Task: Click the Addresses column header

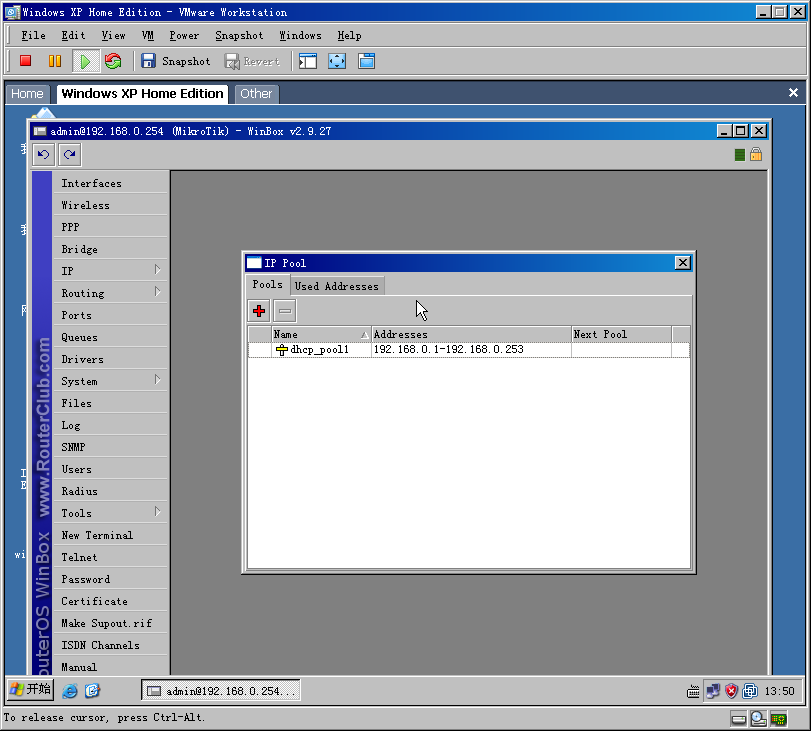Action: click(x=471, y=335)
